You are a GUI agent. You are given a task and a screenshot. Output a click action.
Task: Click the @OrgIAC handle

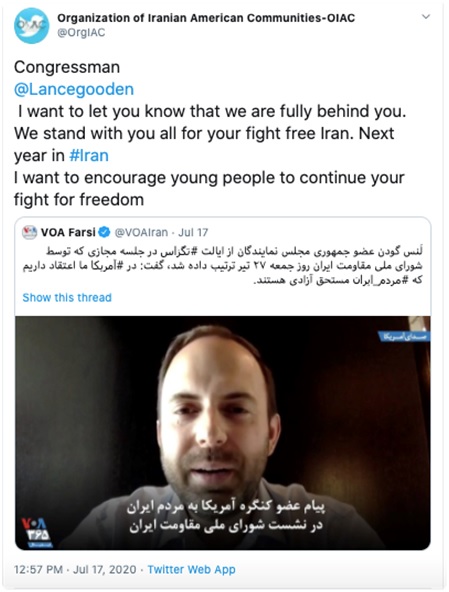(x=81, y=33)
